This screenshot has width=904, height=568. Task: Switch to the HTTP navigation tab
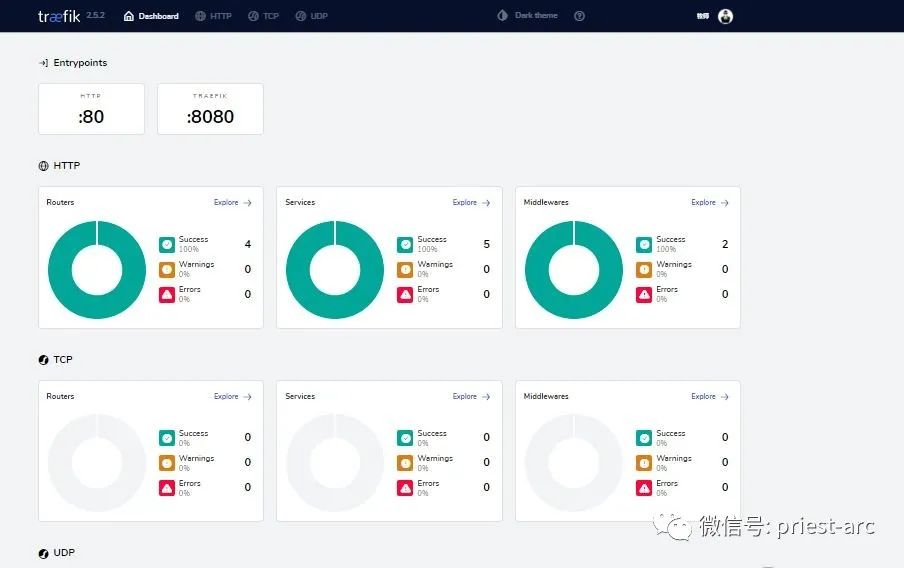click(x=213, y=16)
